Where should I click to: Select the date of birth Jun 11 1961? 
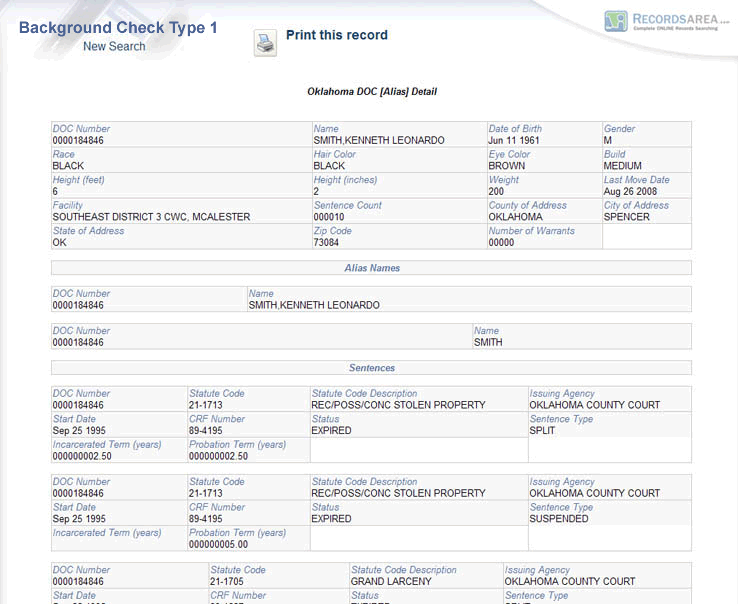pos(515,141)
